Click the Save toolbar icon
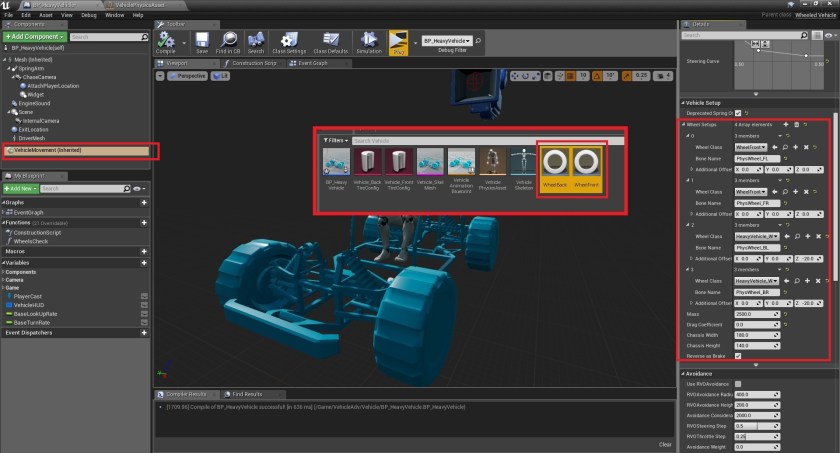Screen dimensions: 840x453 click(202, 42)
